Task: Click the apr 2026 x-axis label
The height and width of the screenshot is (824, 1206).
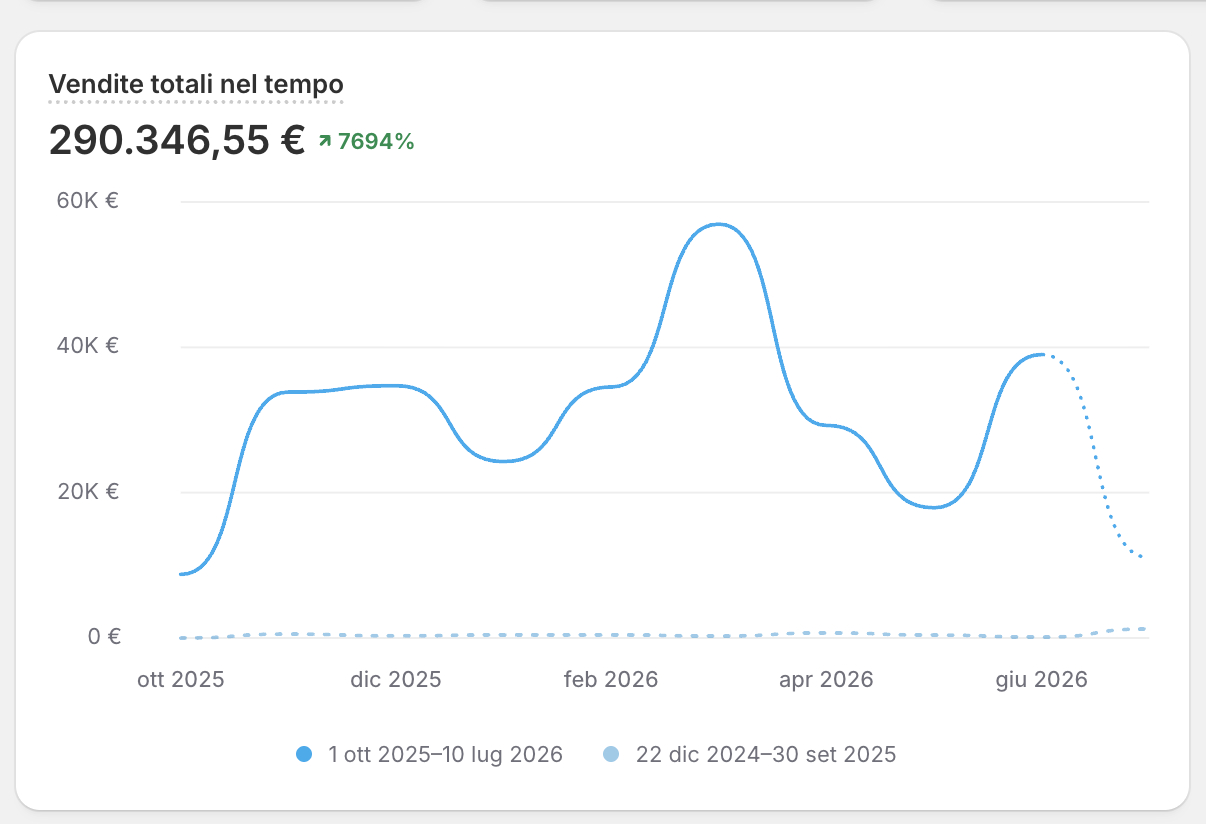Action: [826, 680]
